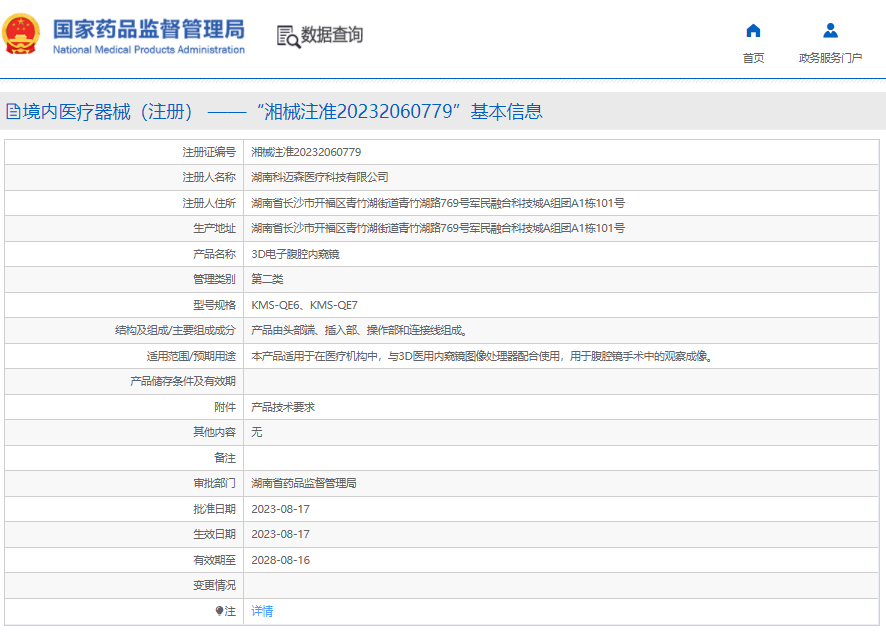
Task: Click the 政务服务门户 user icon
Action: point(831,31)
